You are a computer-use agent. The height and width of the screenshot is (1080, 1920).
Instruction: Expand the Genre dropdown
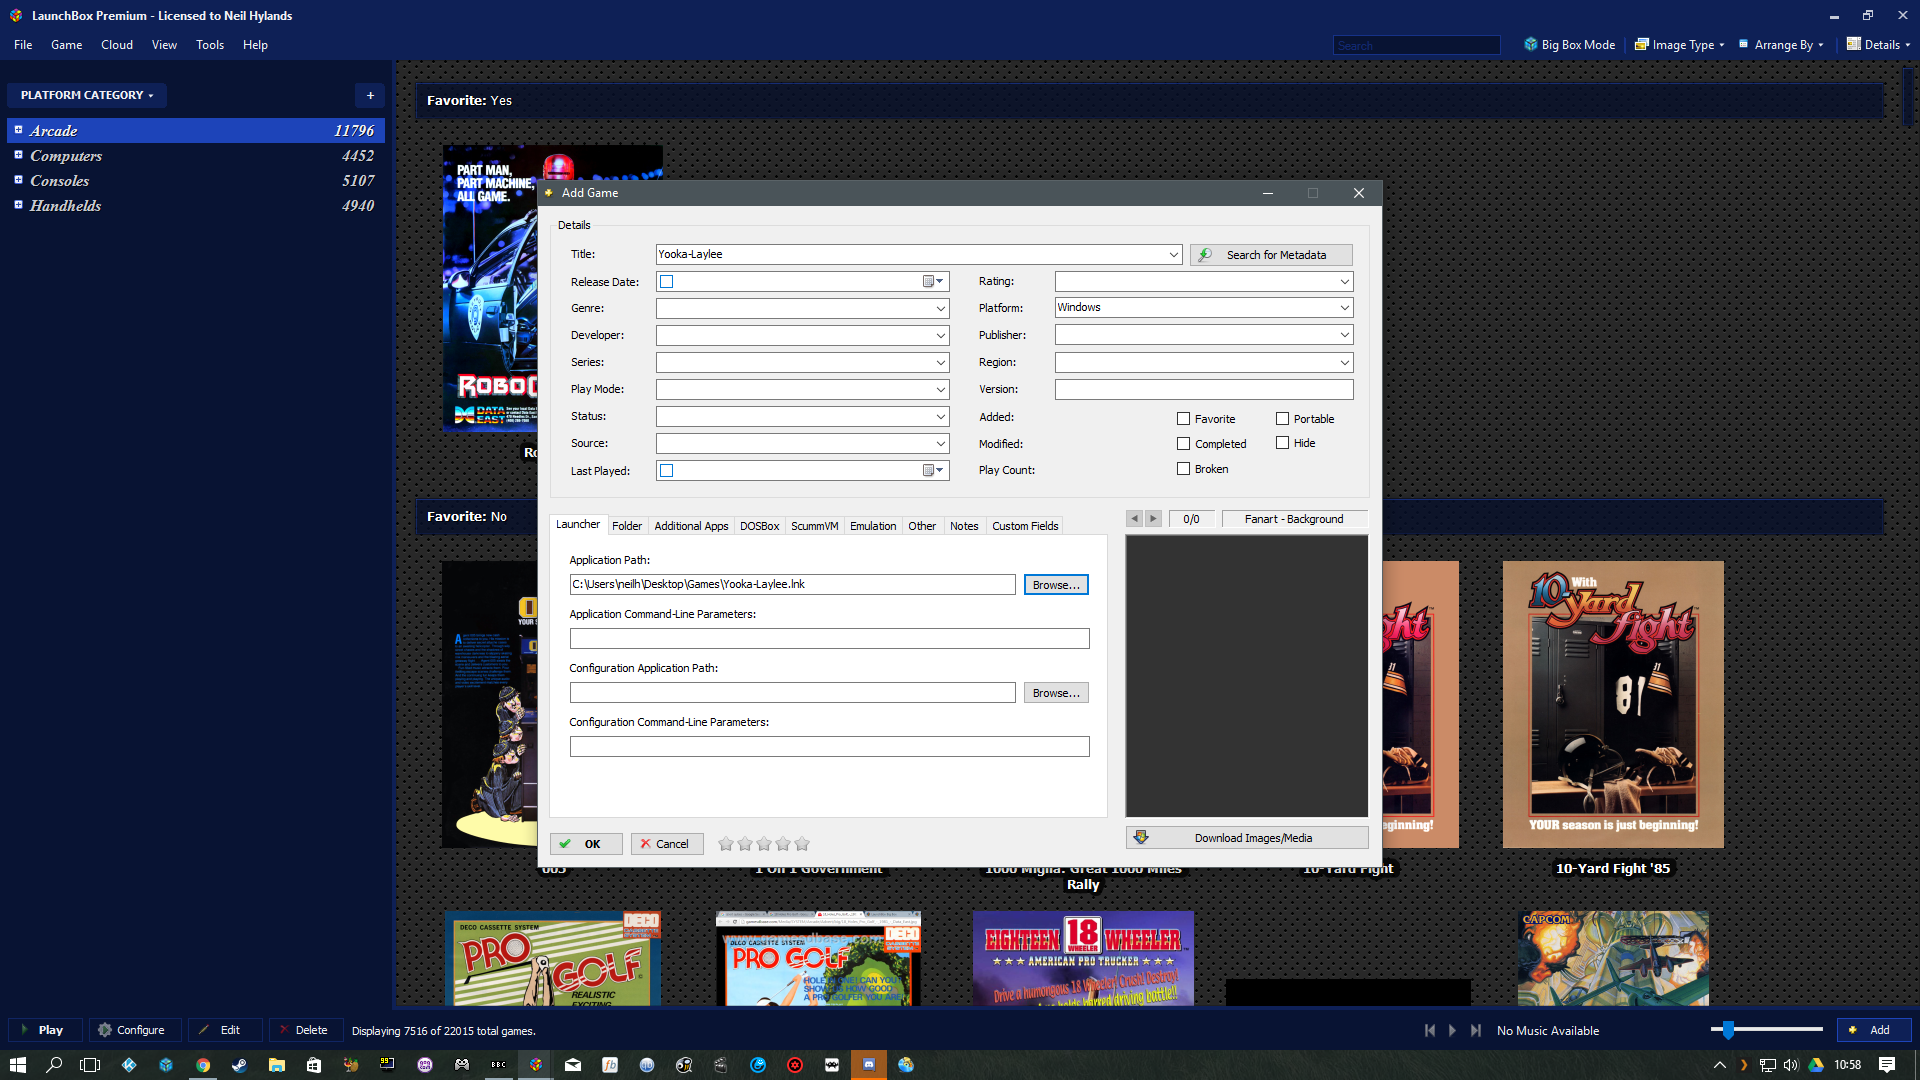940,309
